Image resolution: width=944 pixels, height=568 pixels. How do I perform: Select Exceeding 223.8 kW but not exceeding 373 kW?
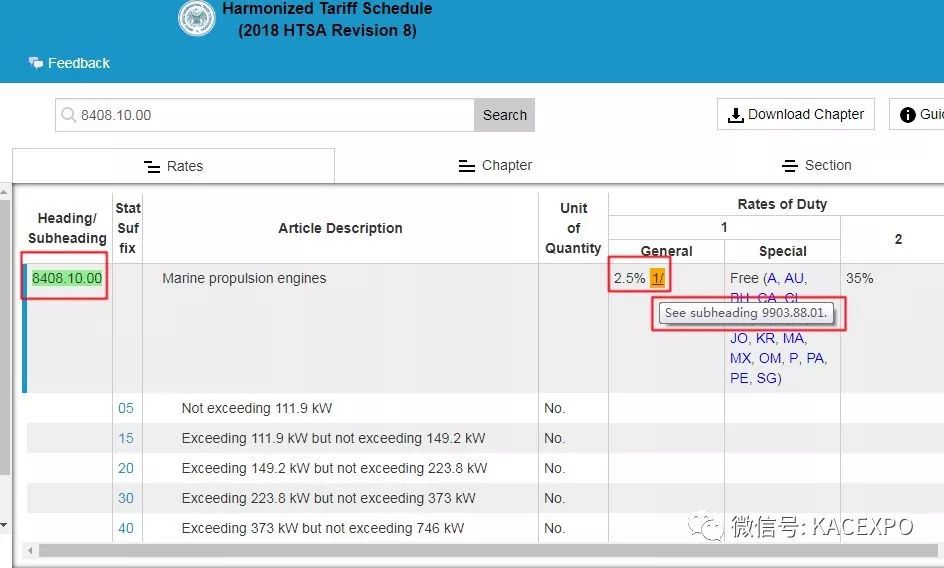(x=329, y=499)
